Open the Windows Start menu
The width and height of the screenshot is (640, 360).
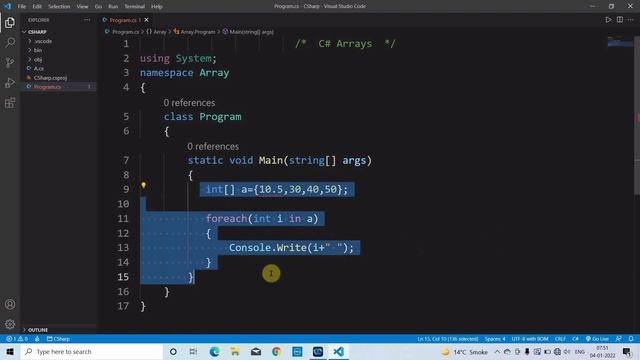click(x=10, y=351)
